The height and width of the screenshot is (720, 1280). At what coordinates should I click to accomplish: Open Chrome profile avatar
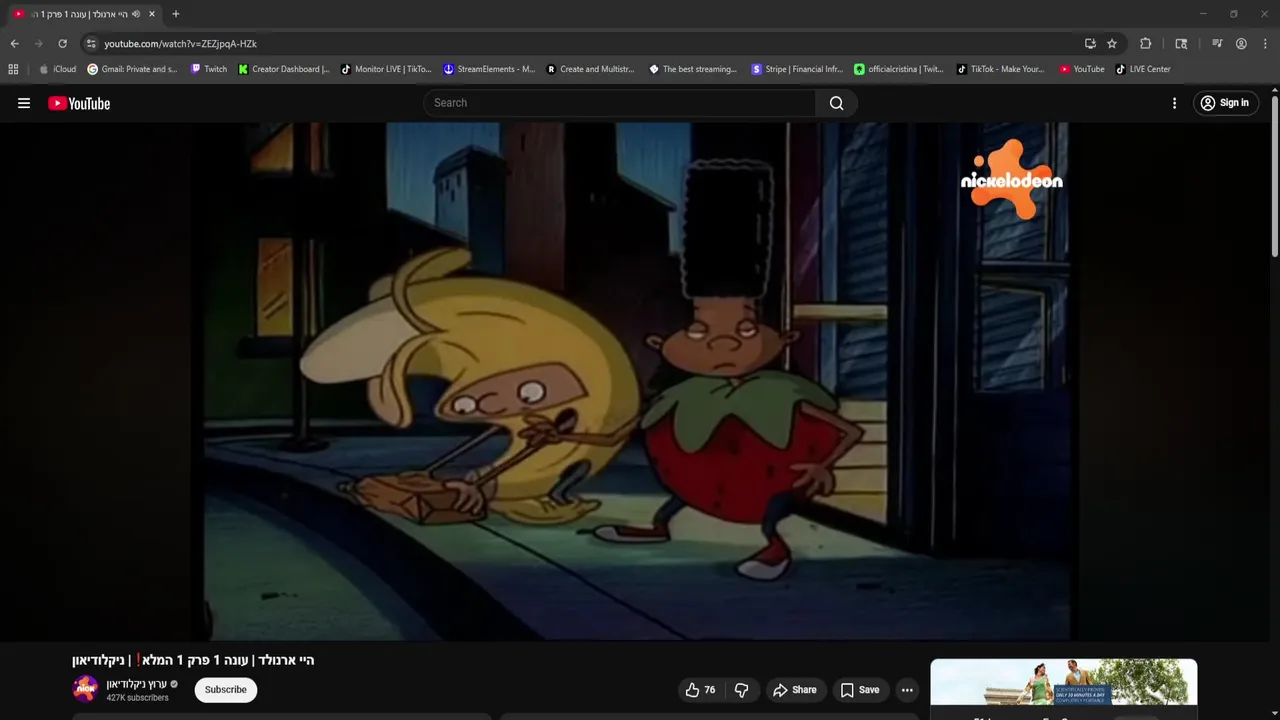tap(1241, 44)
